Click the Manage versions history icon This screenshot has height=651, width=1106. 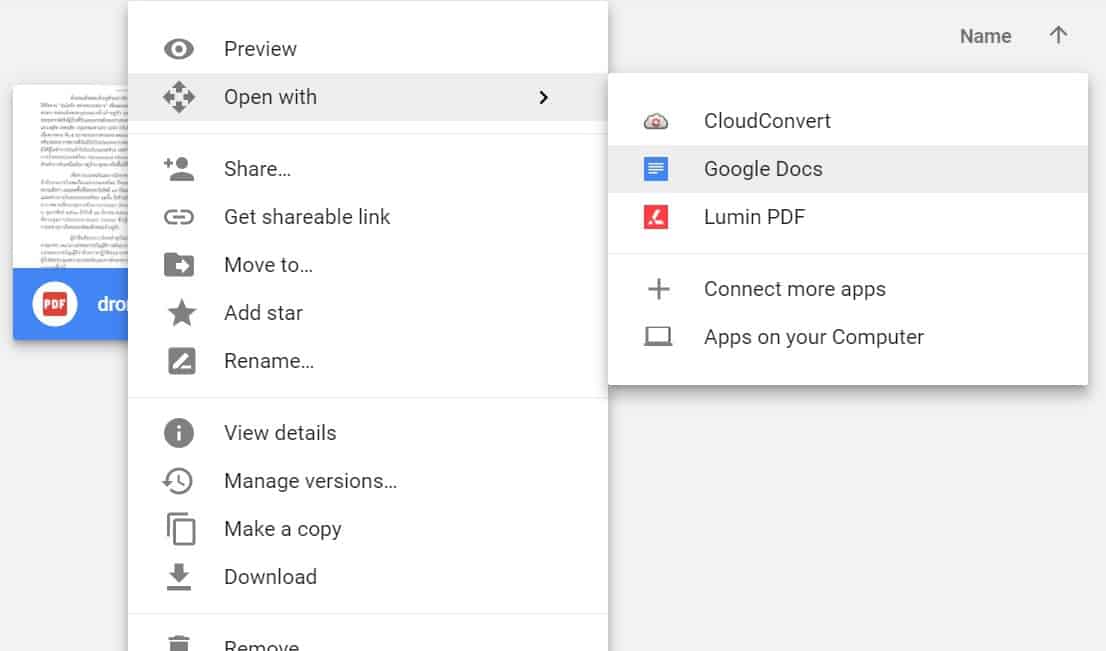[179, 481]
